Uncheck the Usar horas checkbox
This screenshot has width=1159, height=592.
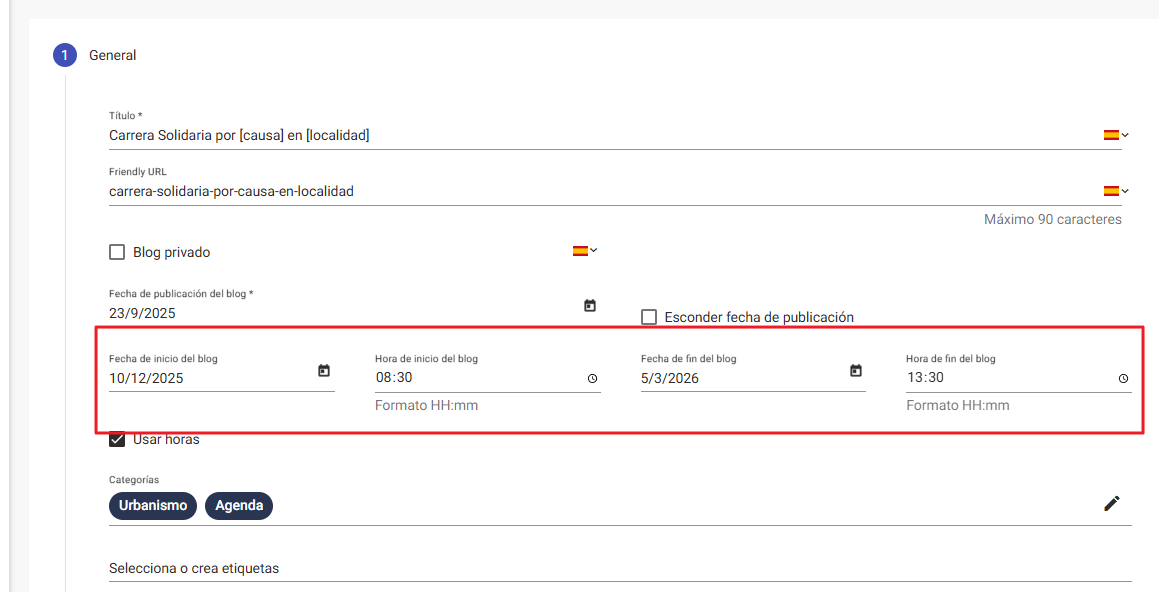point(117,439)
